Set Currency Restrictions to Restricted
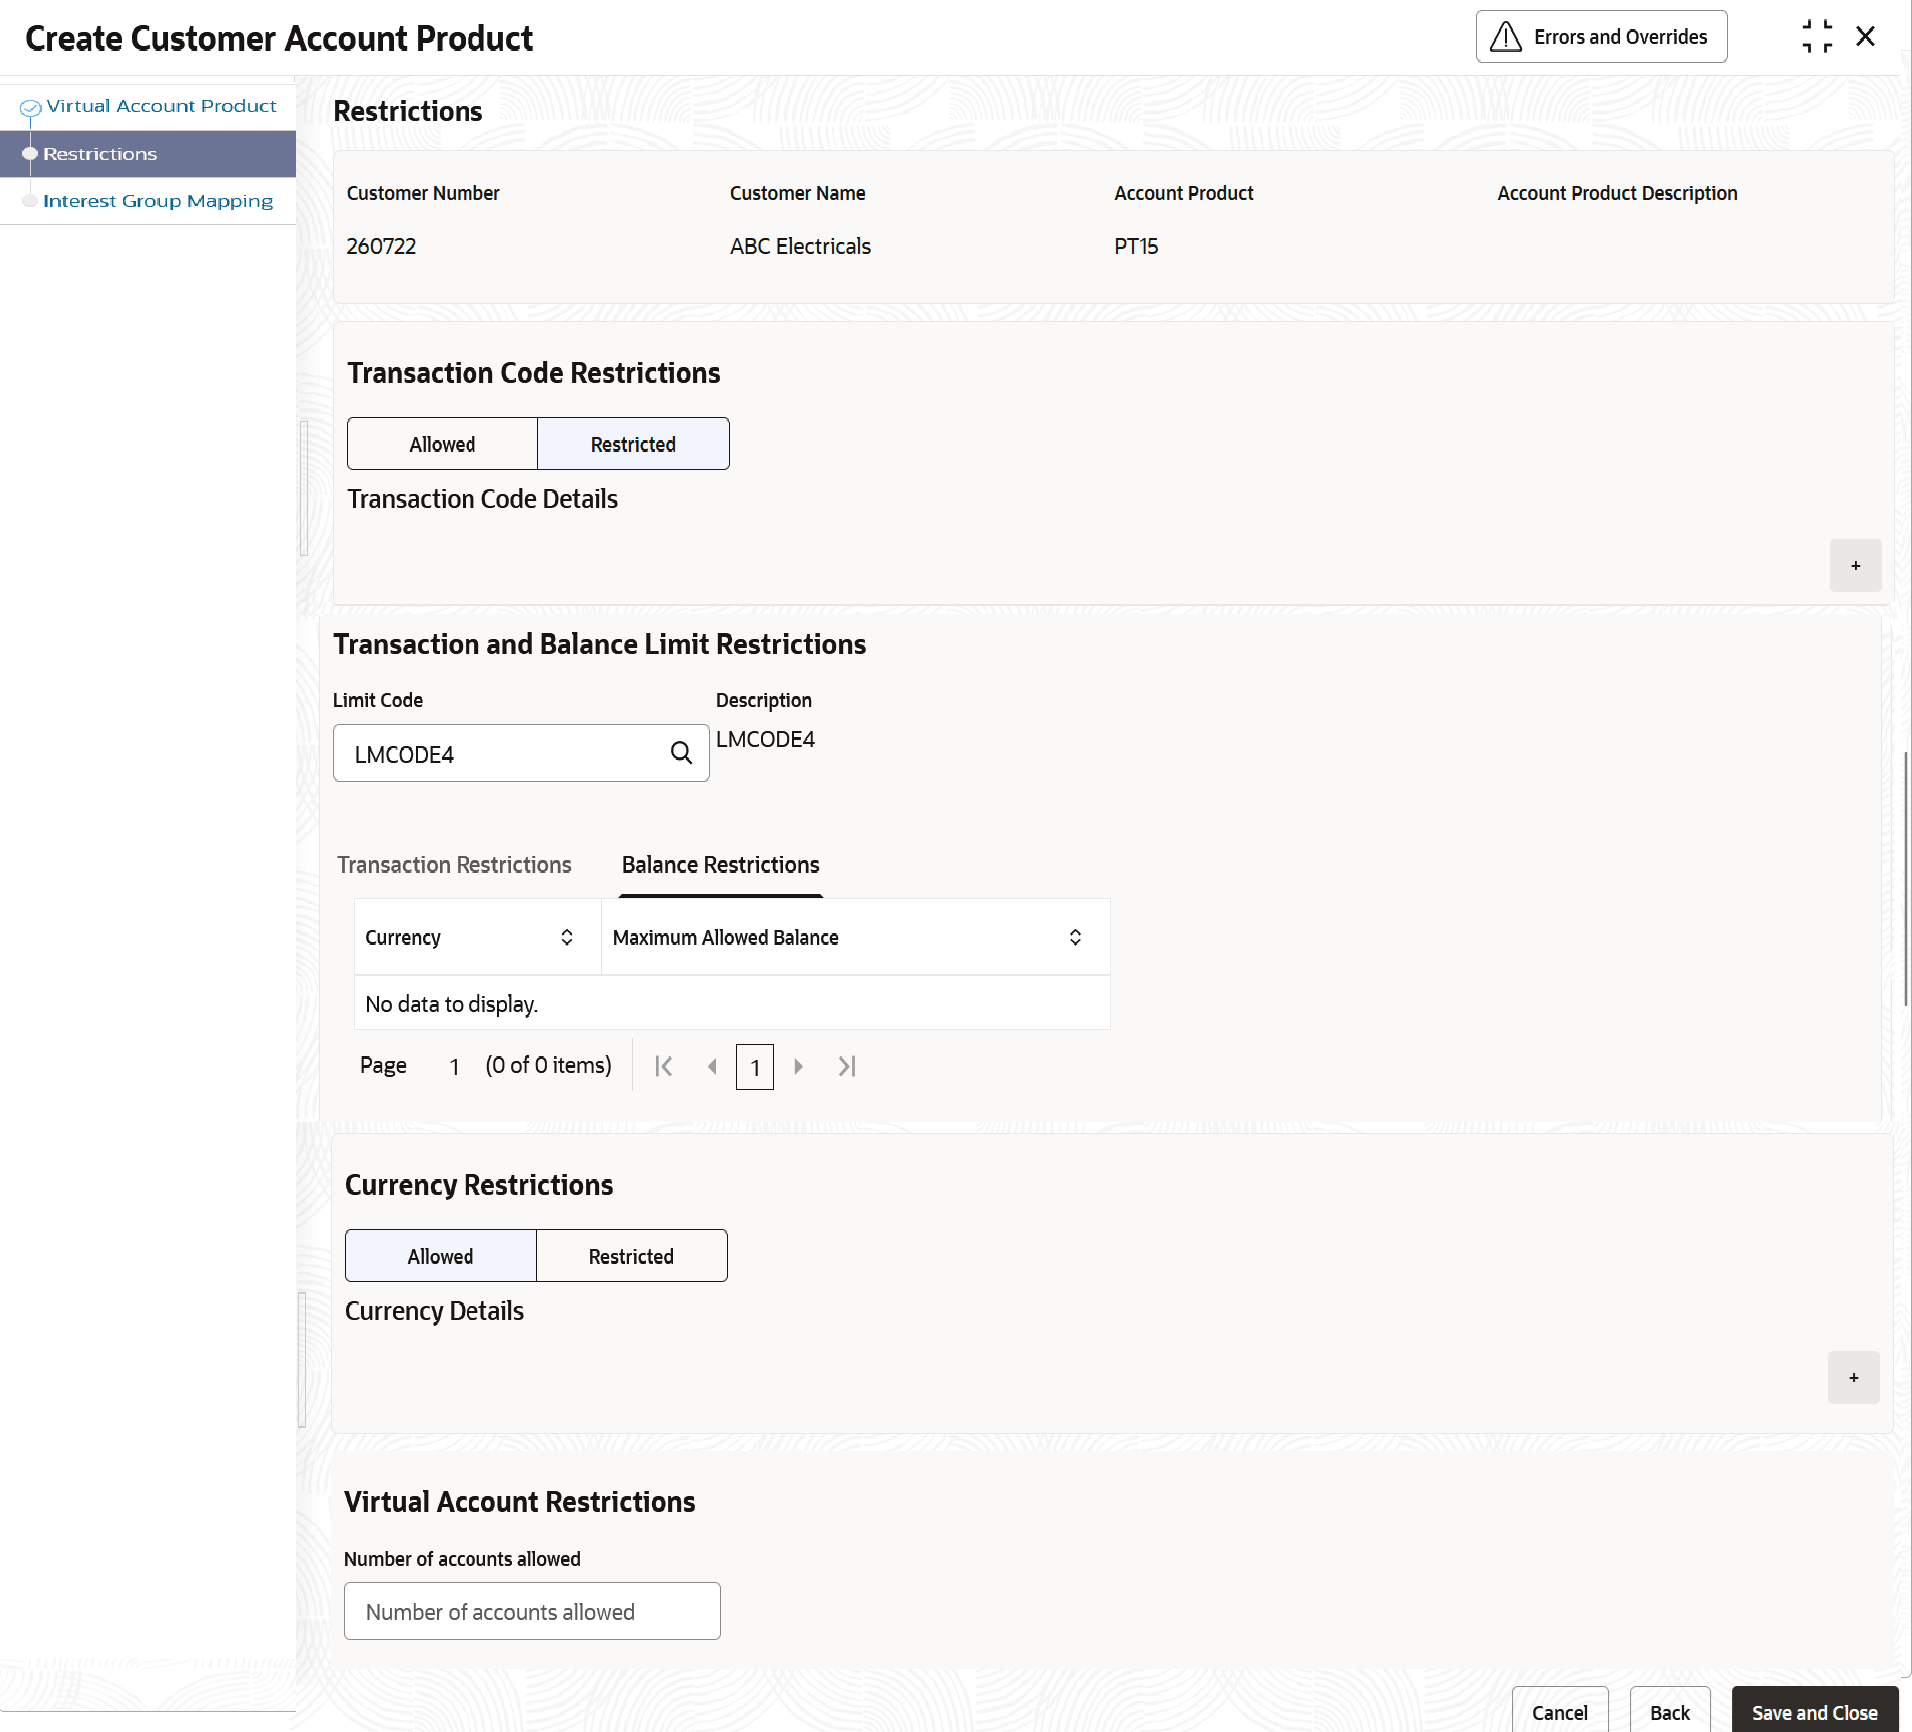This screenshot has width=1912, height=1732. tap(632, 1256)
